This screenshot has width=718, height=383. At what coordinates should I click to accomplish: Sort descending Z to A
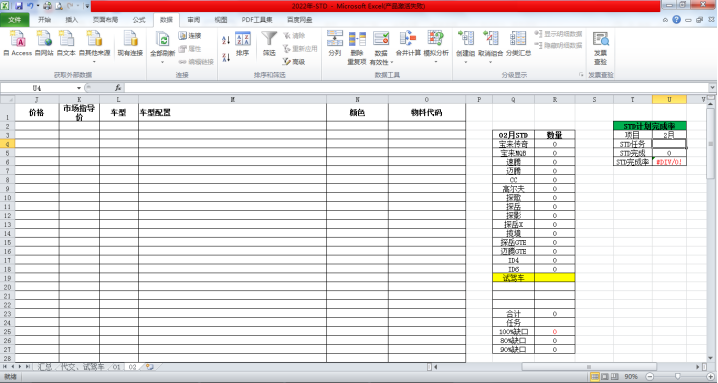[x=226, y=57]
